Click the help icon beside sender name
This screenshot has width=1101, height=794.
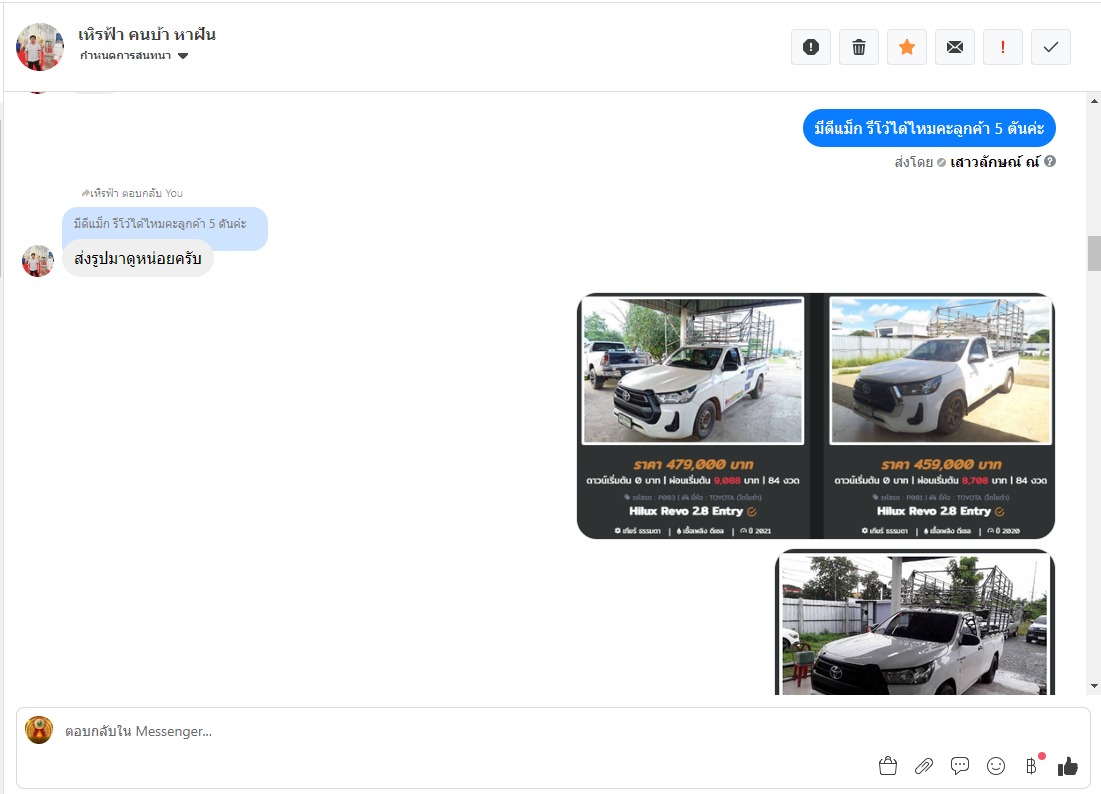1050,161
